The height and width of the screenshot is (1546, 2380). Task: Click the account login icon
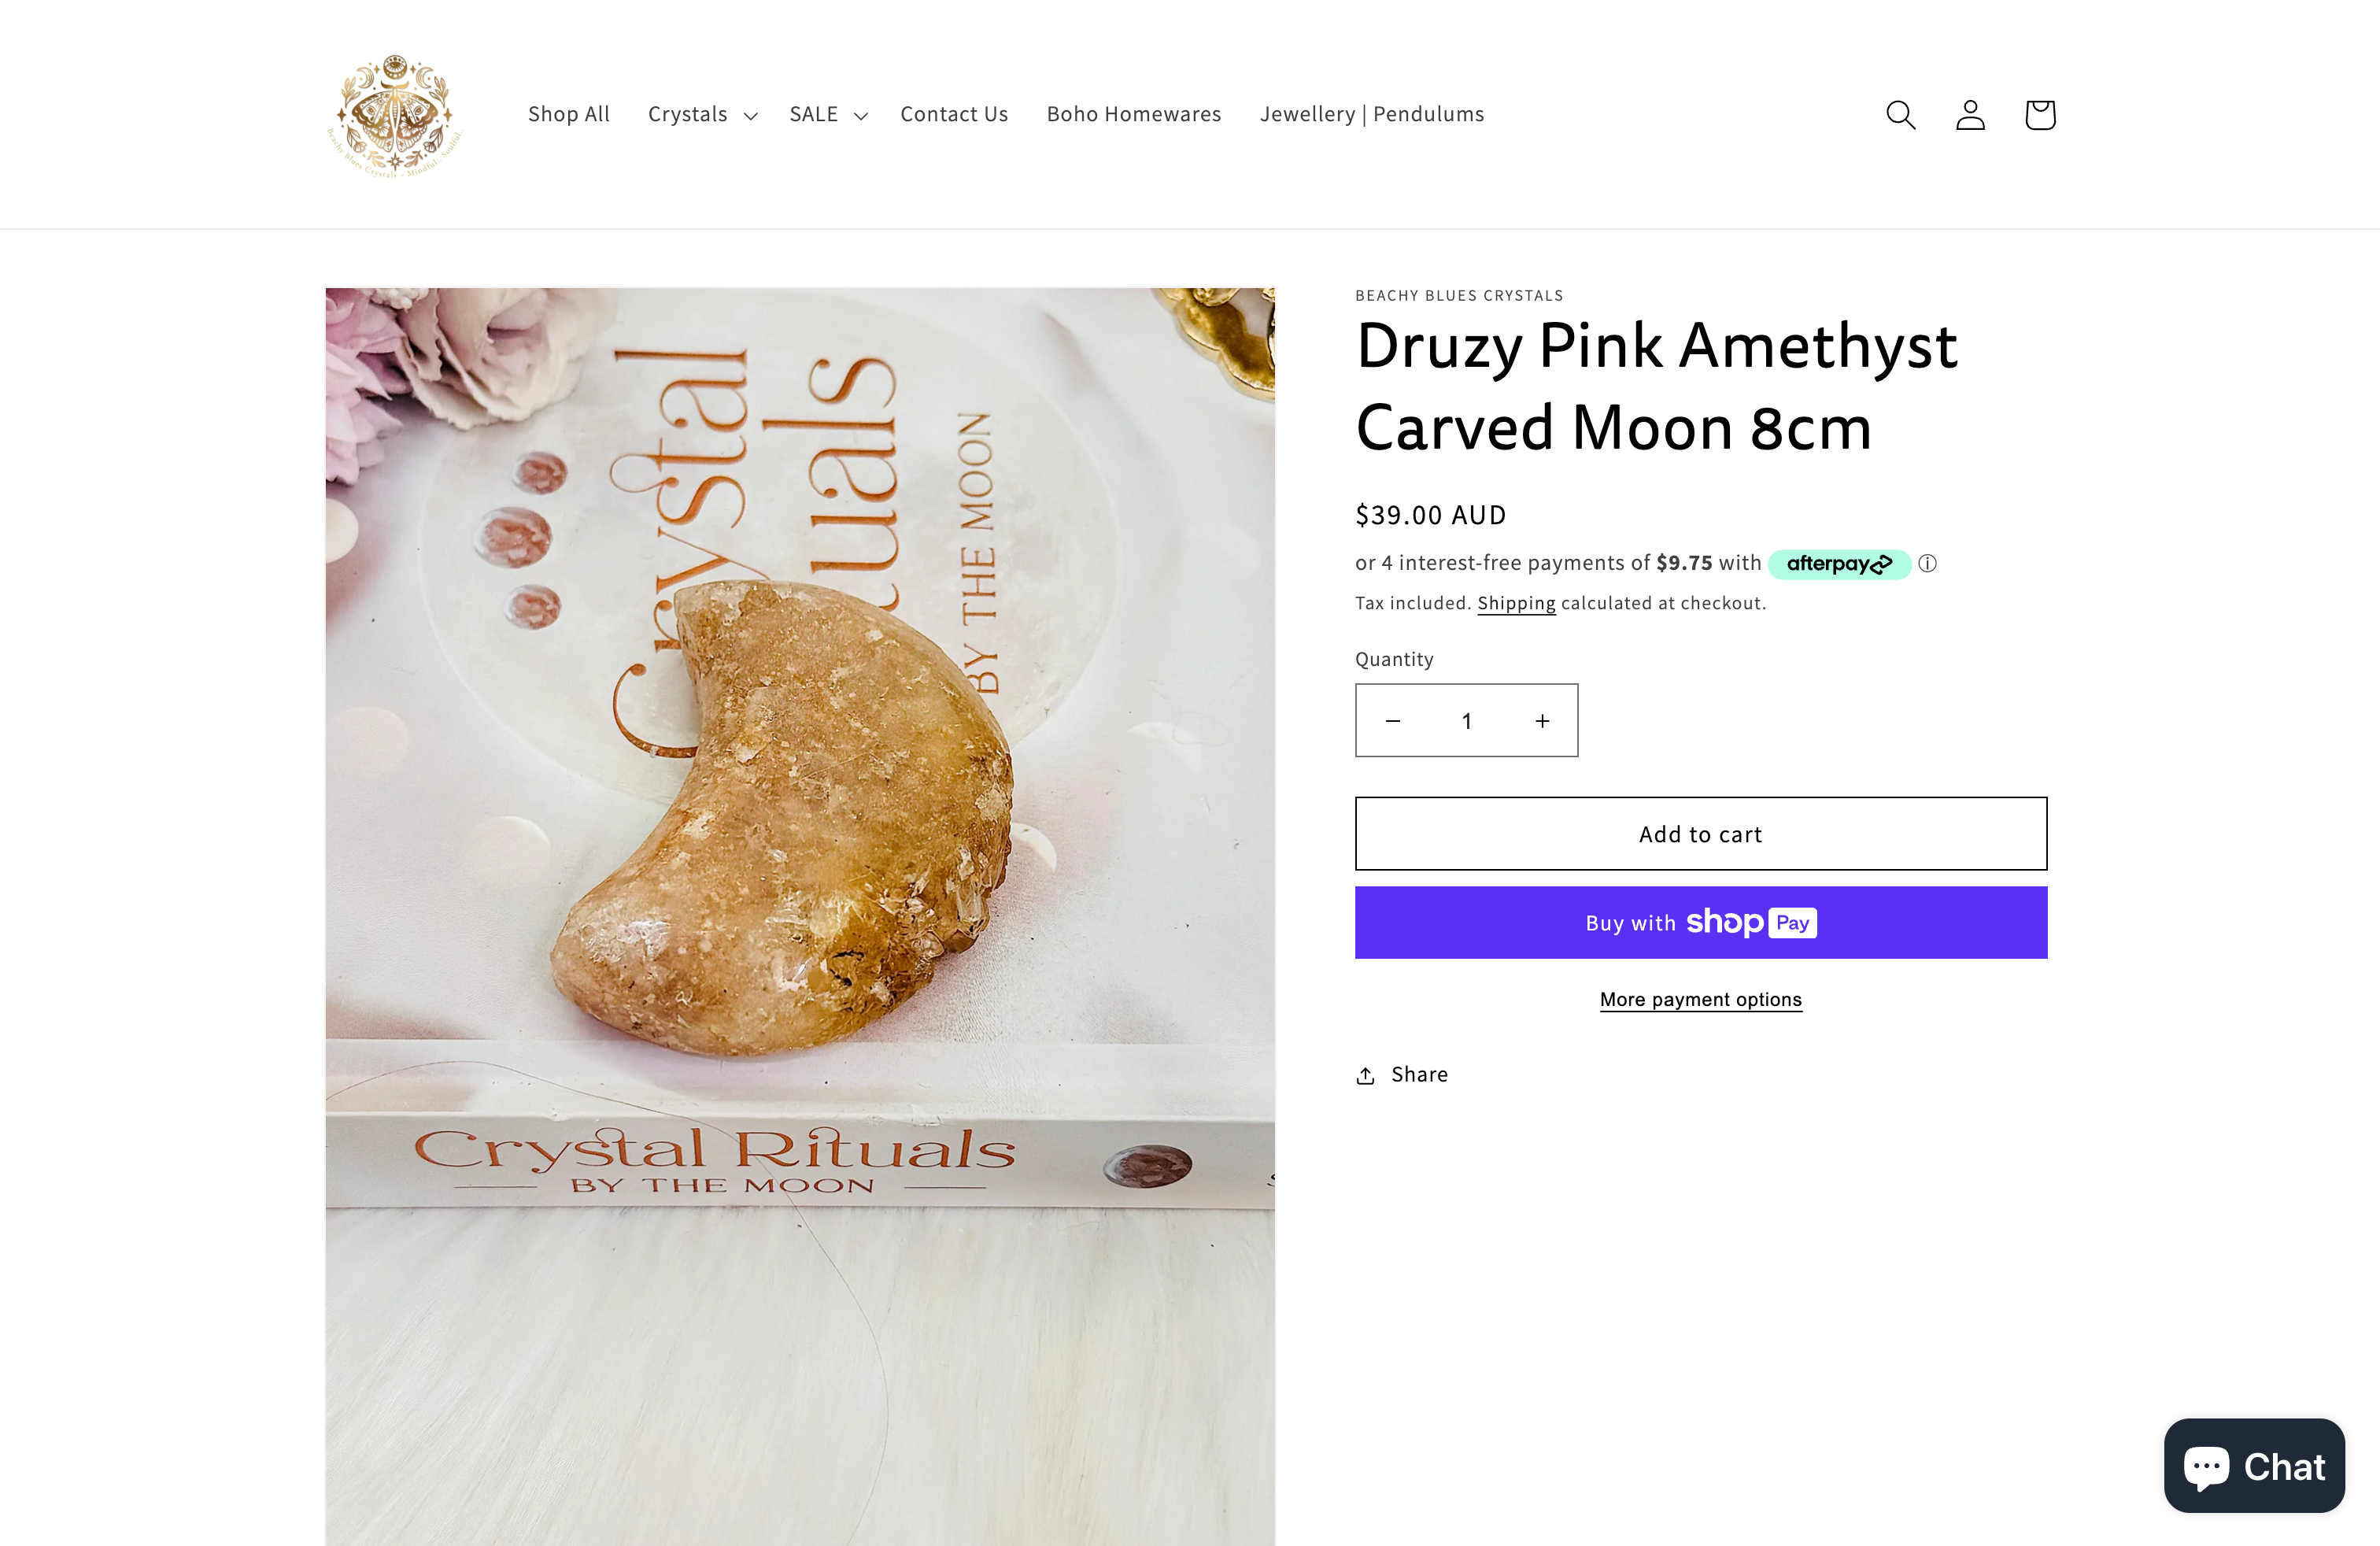pyautogui.click(x=1969, y=114)
